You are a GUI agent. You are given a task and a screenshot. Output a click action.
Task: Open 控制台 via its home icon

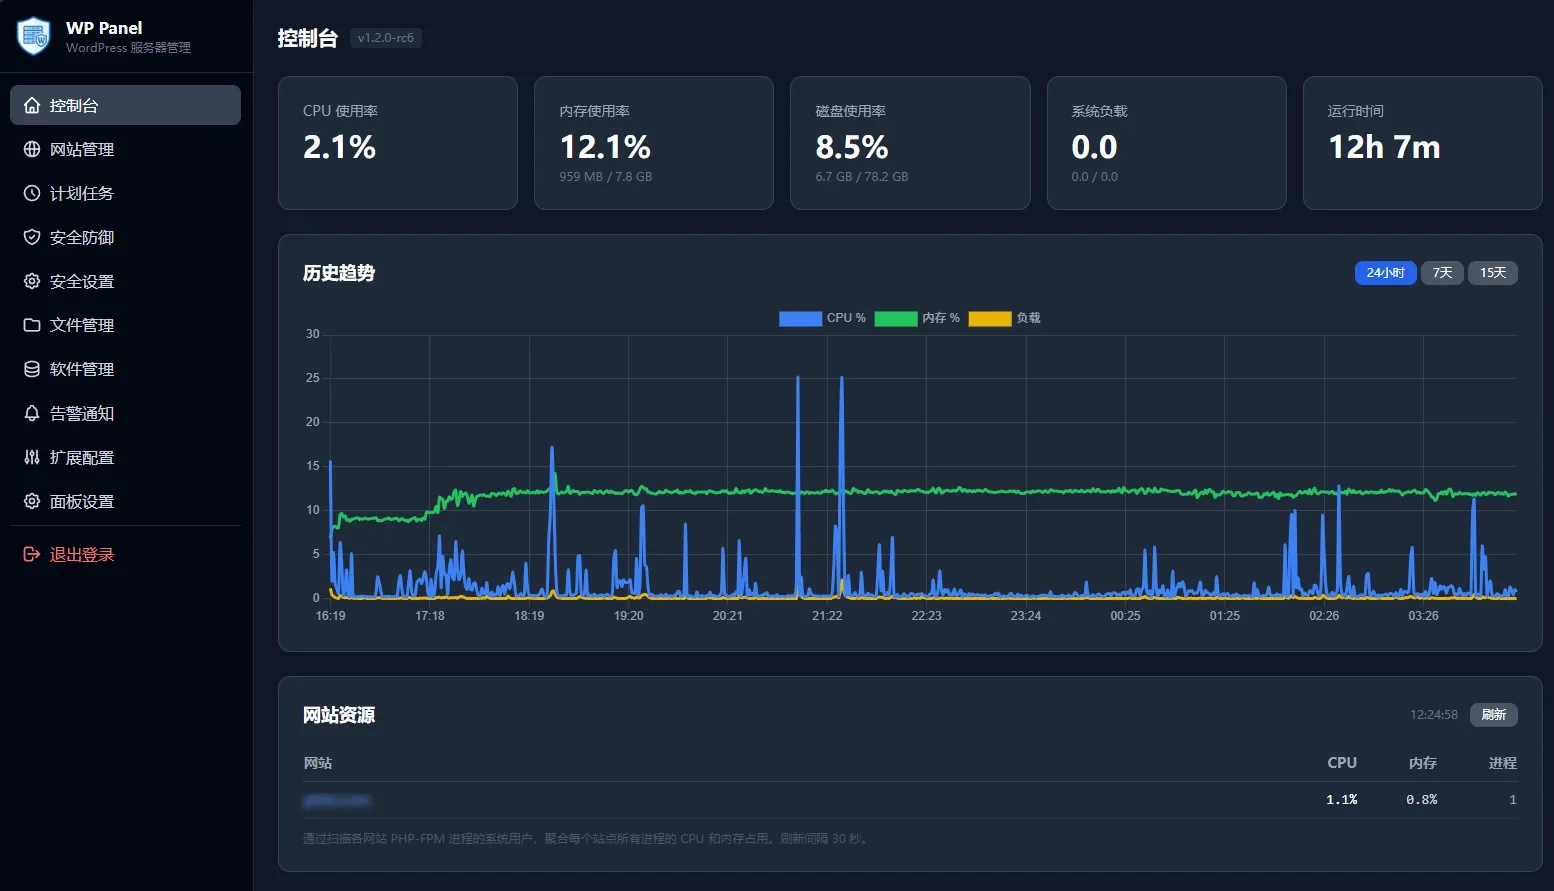pos(32,105)
